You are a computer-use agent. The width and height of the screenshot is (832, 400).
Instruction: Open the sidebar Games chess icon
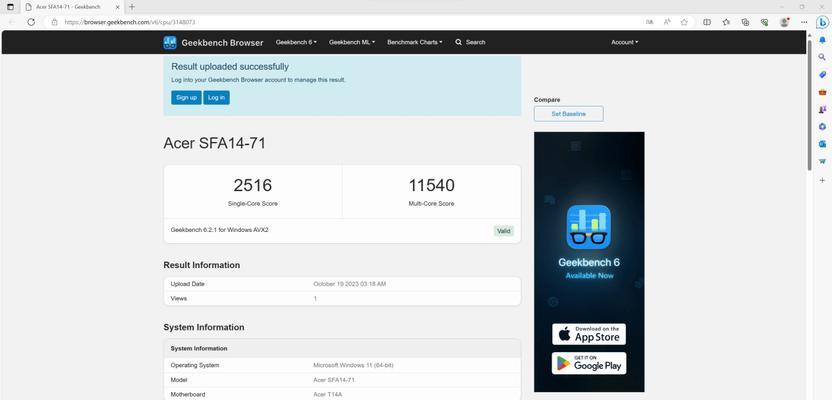coord(822,109)
